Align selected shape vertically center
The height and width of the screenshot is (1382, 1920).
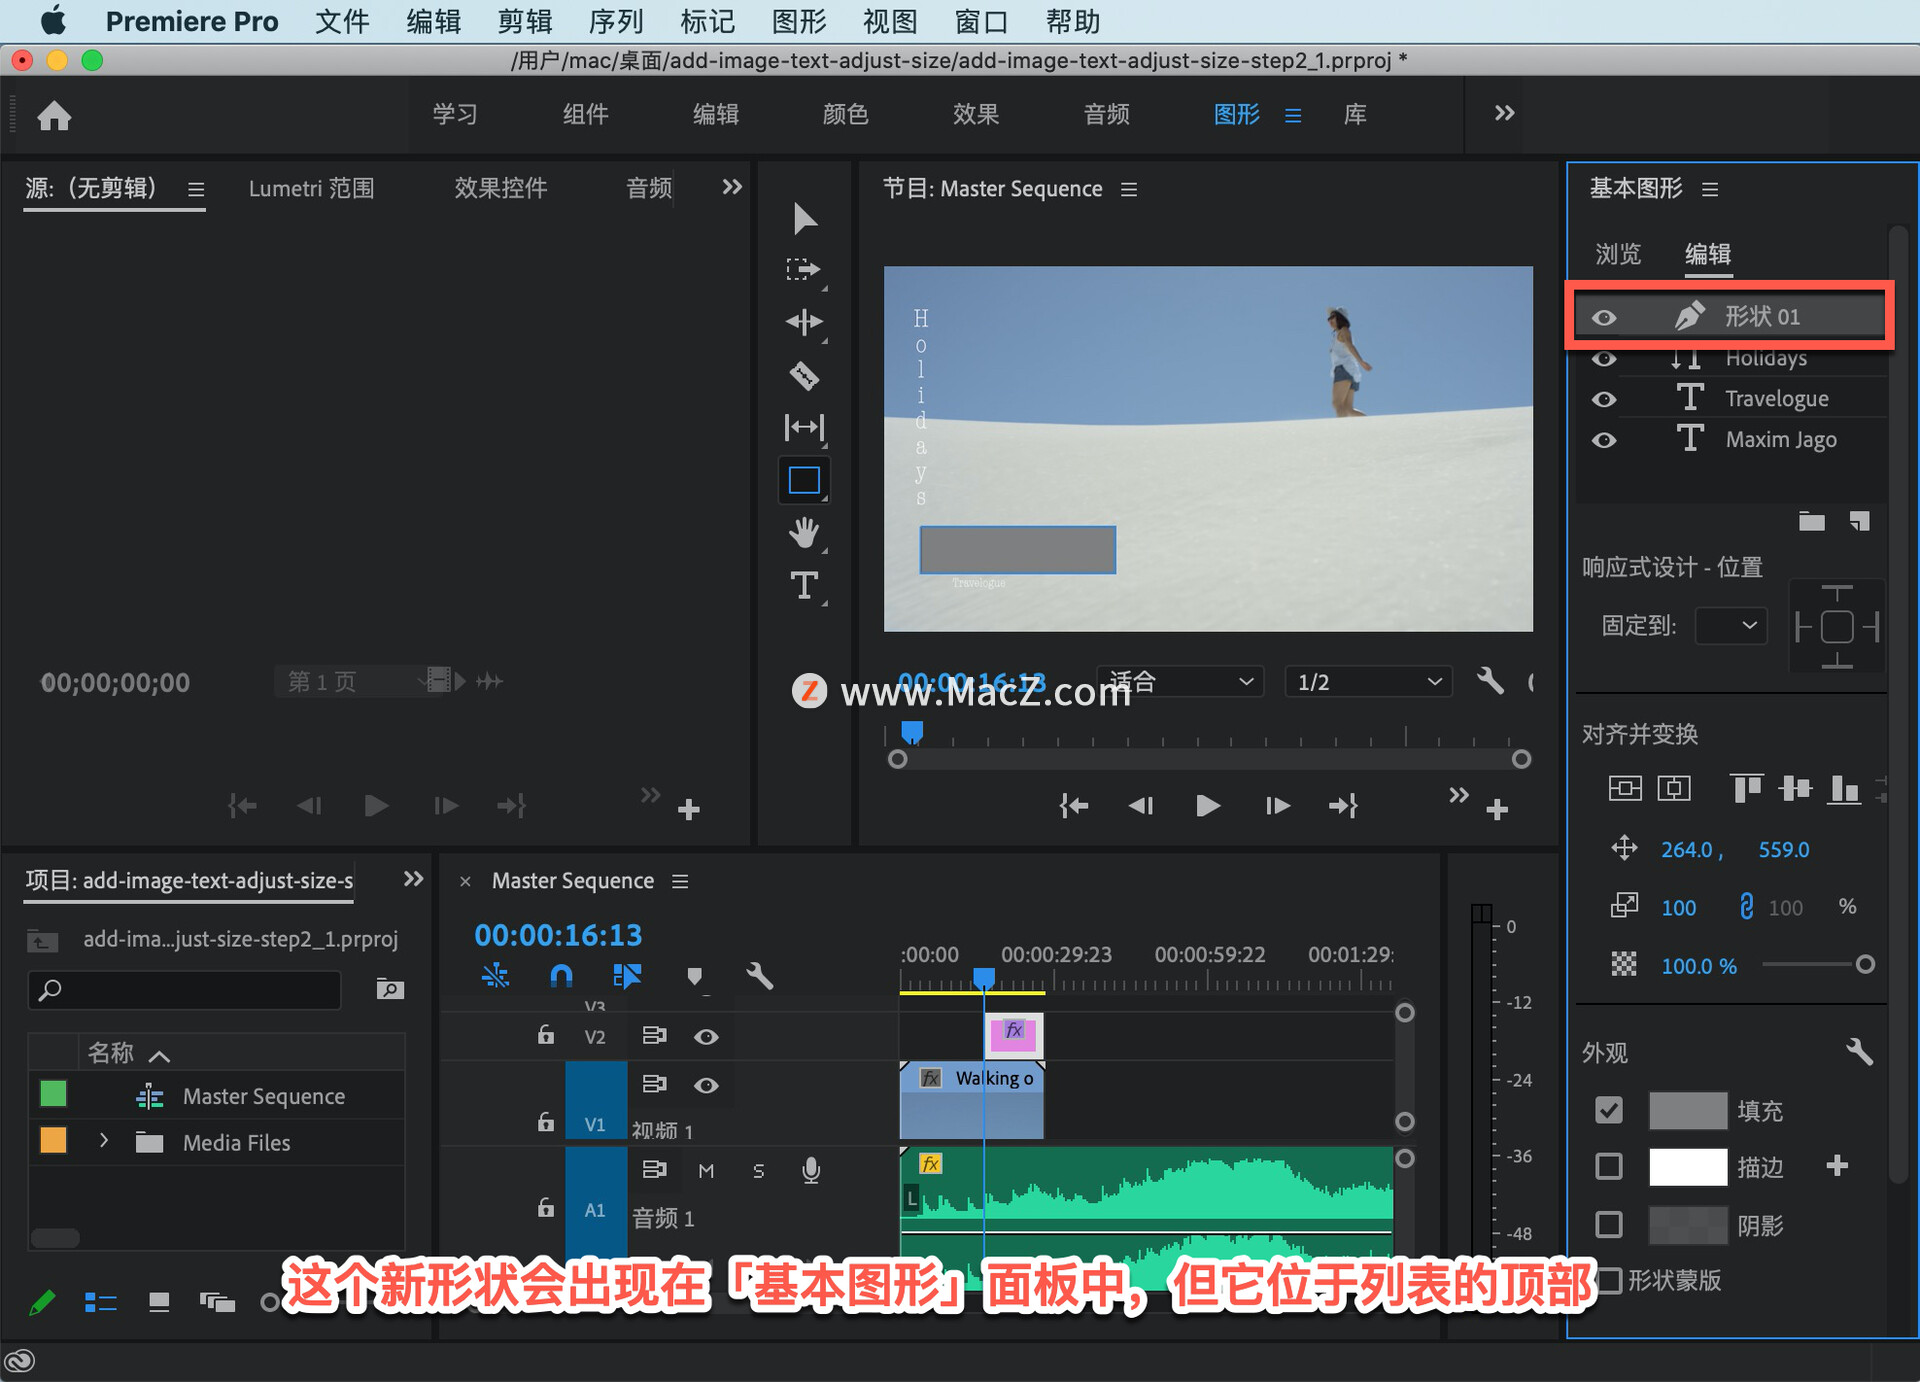[x=1625, y=789]
